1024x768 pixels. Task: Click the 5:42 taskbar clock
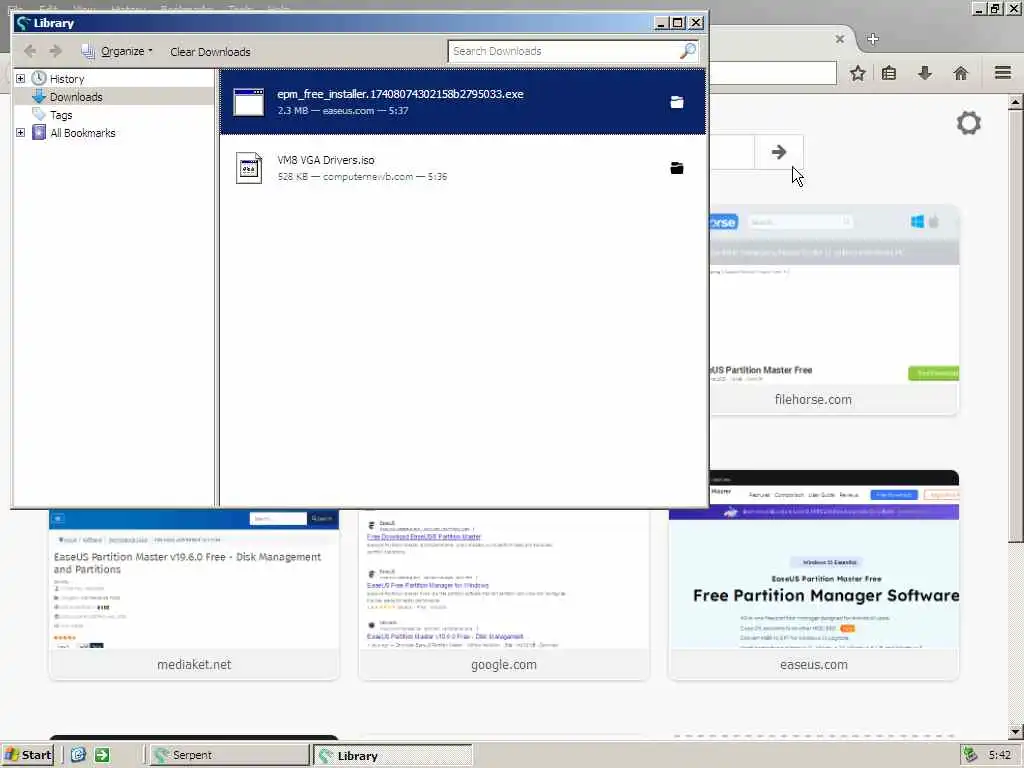coord(1000,755)
